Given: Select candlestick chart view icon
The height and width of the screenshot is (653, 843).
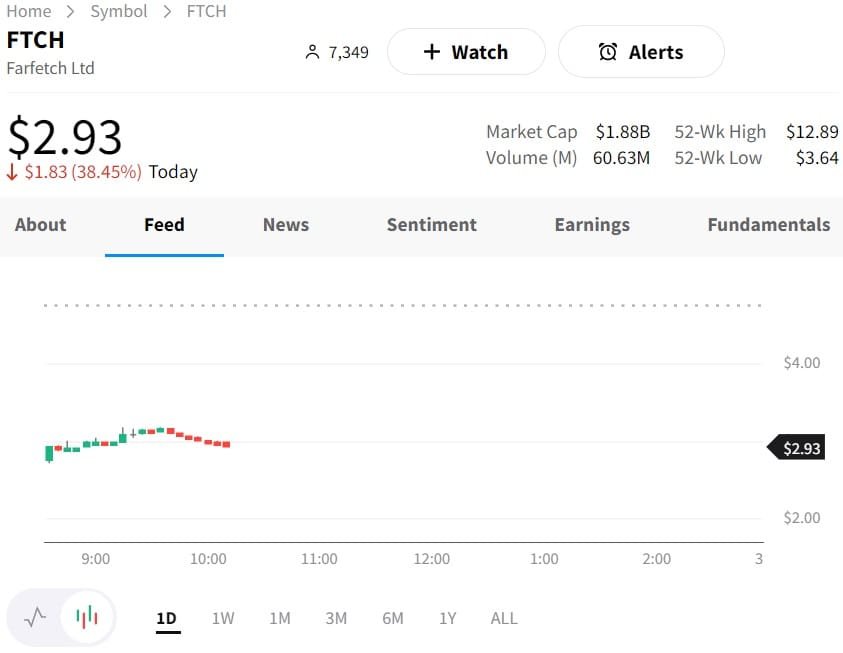Looking at the screenshot, I should click(87, 617).
